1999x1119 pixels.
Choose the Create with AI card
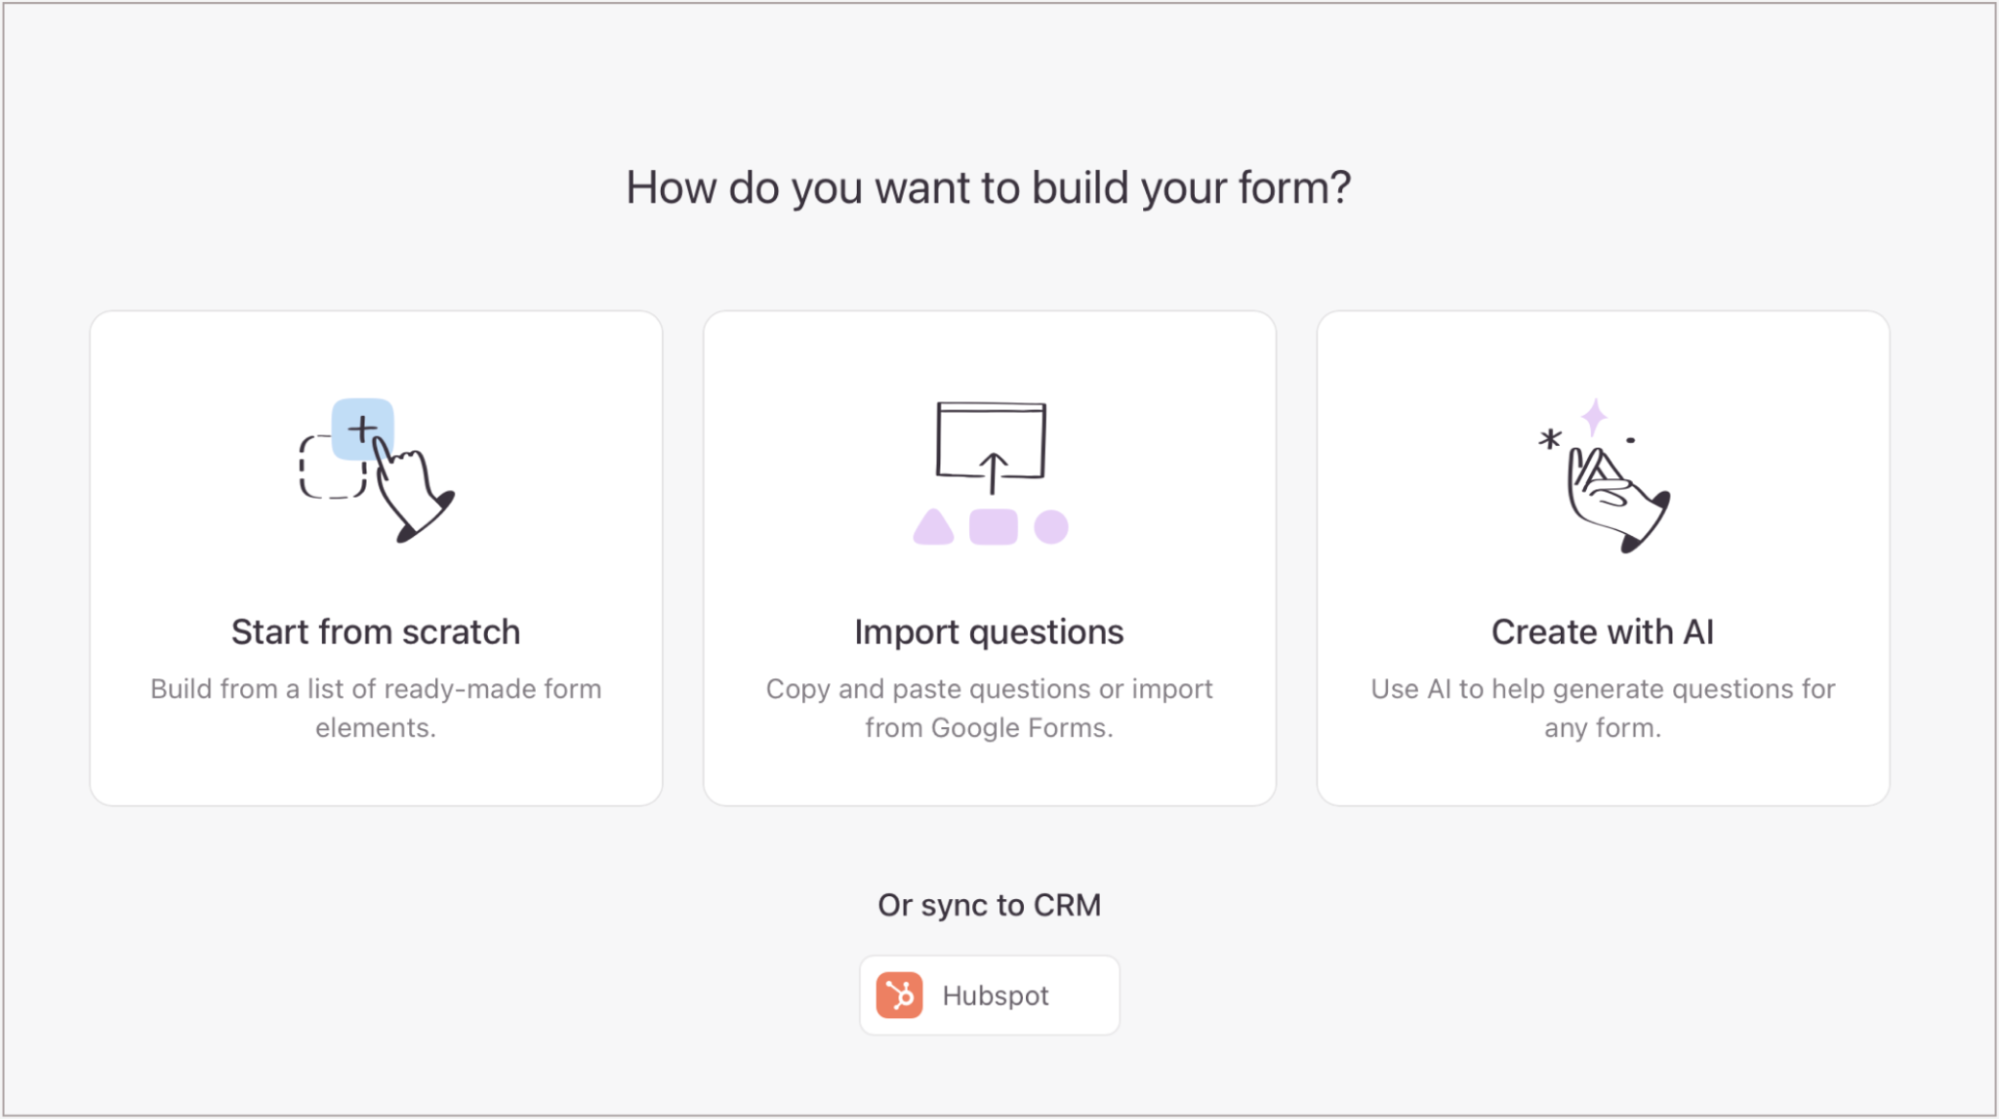(x=1603, y=558)
